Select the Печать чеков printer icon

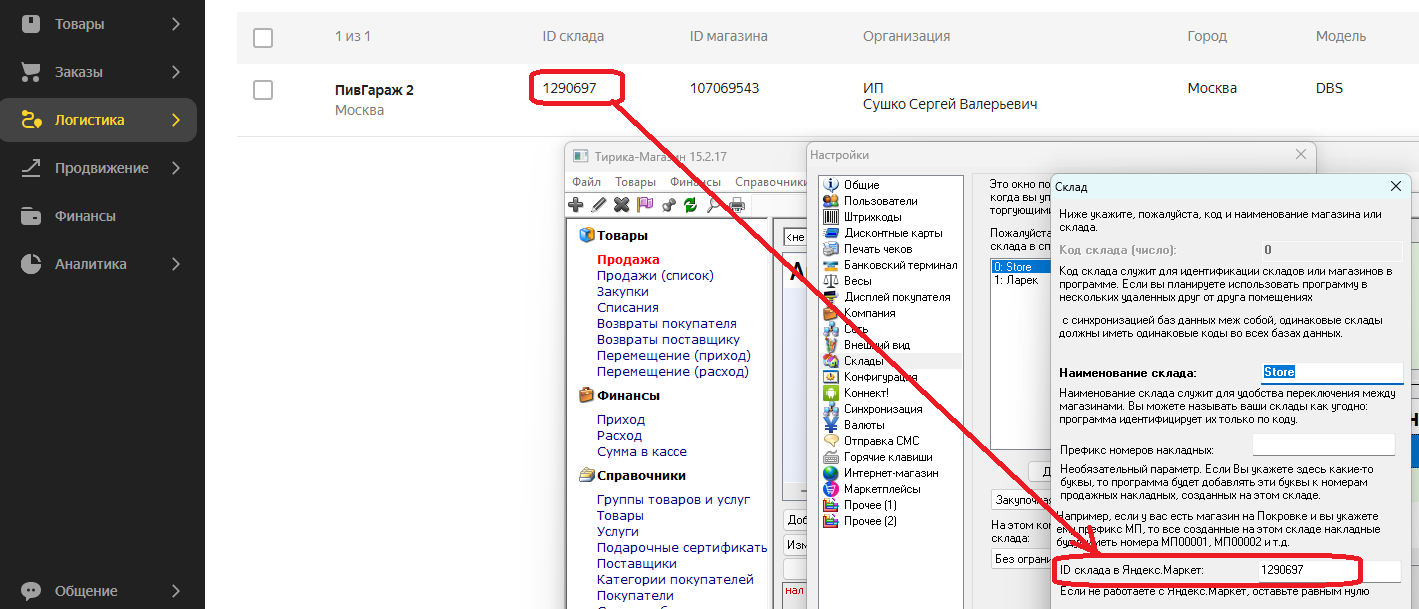[831, 249]
